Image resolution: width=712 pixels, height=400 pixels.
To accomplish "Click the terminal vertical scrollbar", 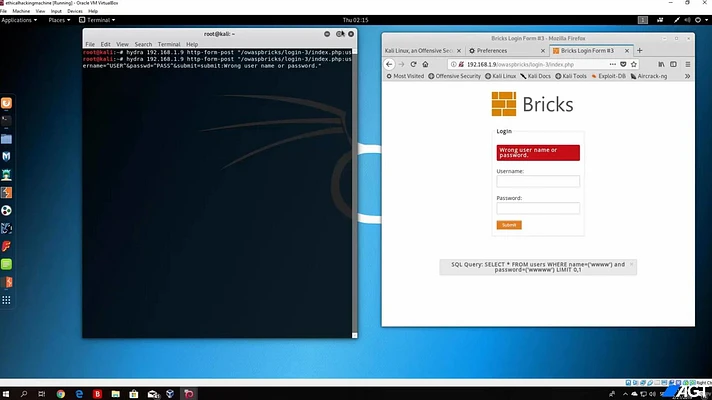I will pyautogui.click(x=355, y=193).
